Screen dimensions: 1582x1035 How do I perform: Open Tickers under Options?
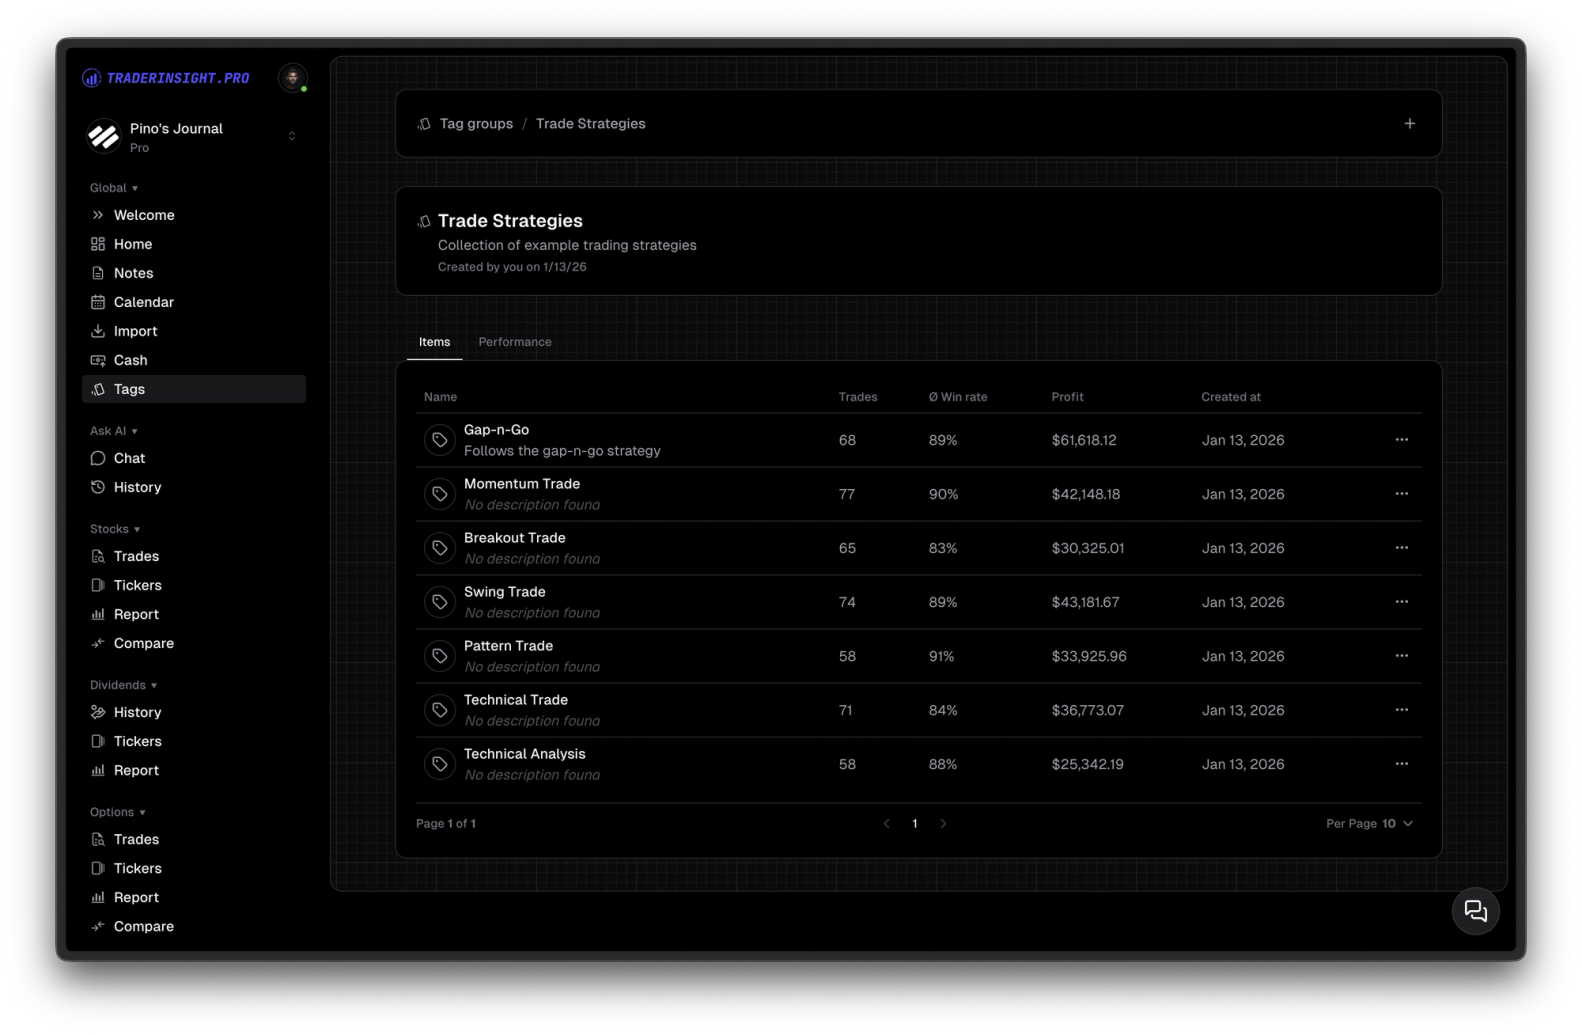[x=194, y=868]
